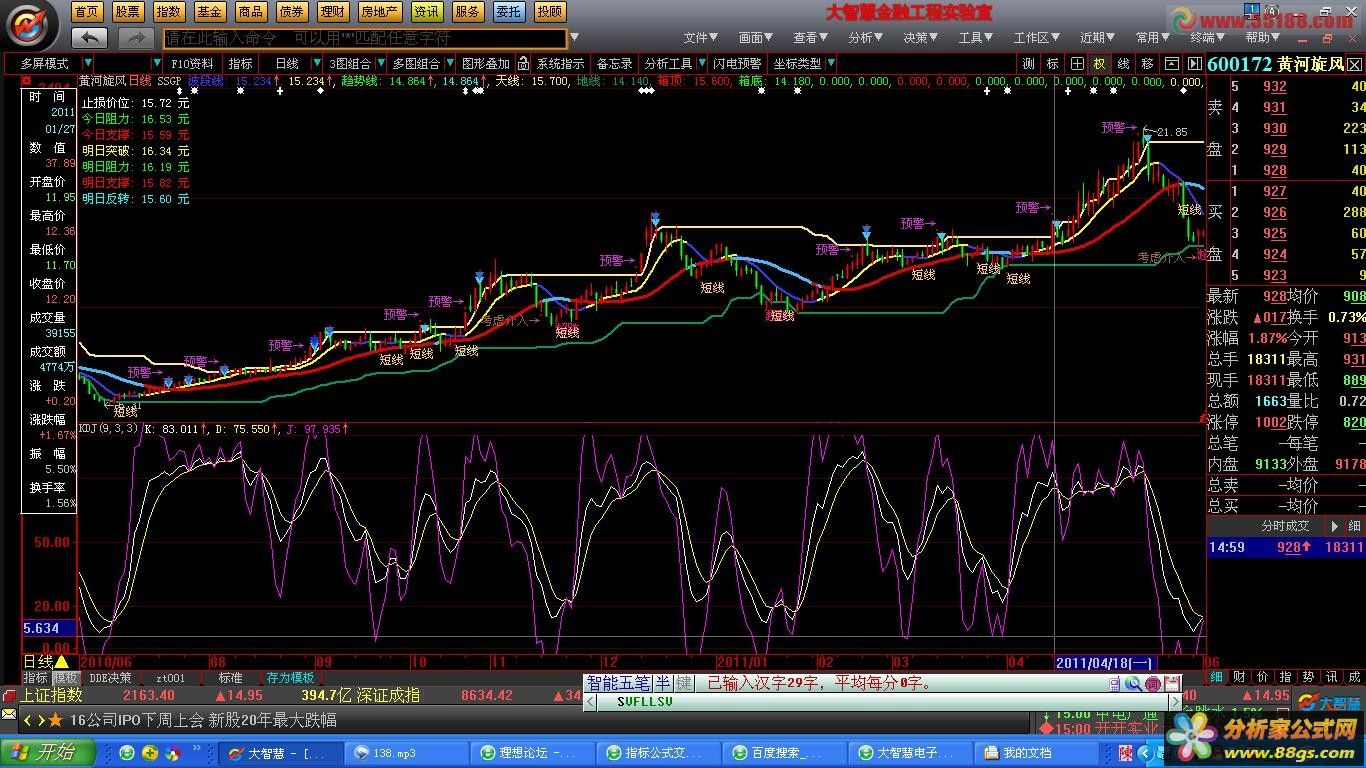Image resolution: width=1366 pixels, height=768 pixels.
Task: Click the 半 half-width IME toggle
Action: point(662,683)
